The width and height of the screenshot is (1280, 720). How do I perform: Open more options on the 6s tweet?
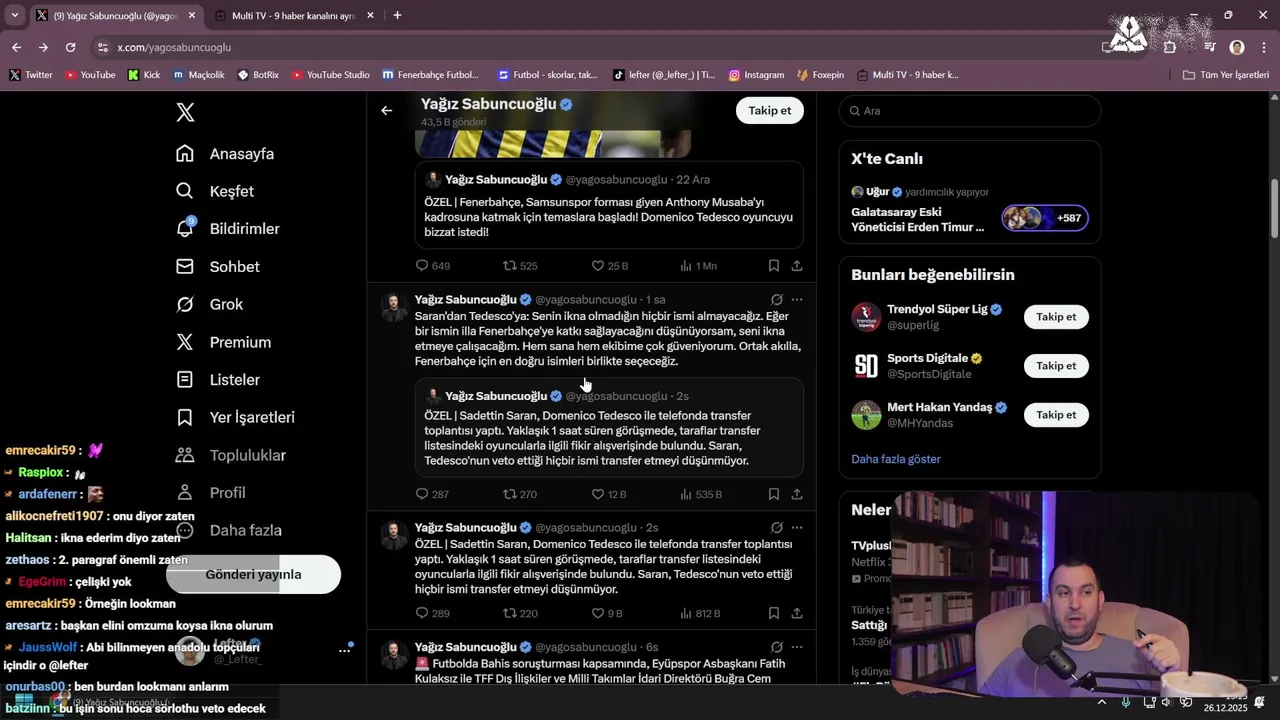coord(797,647)
